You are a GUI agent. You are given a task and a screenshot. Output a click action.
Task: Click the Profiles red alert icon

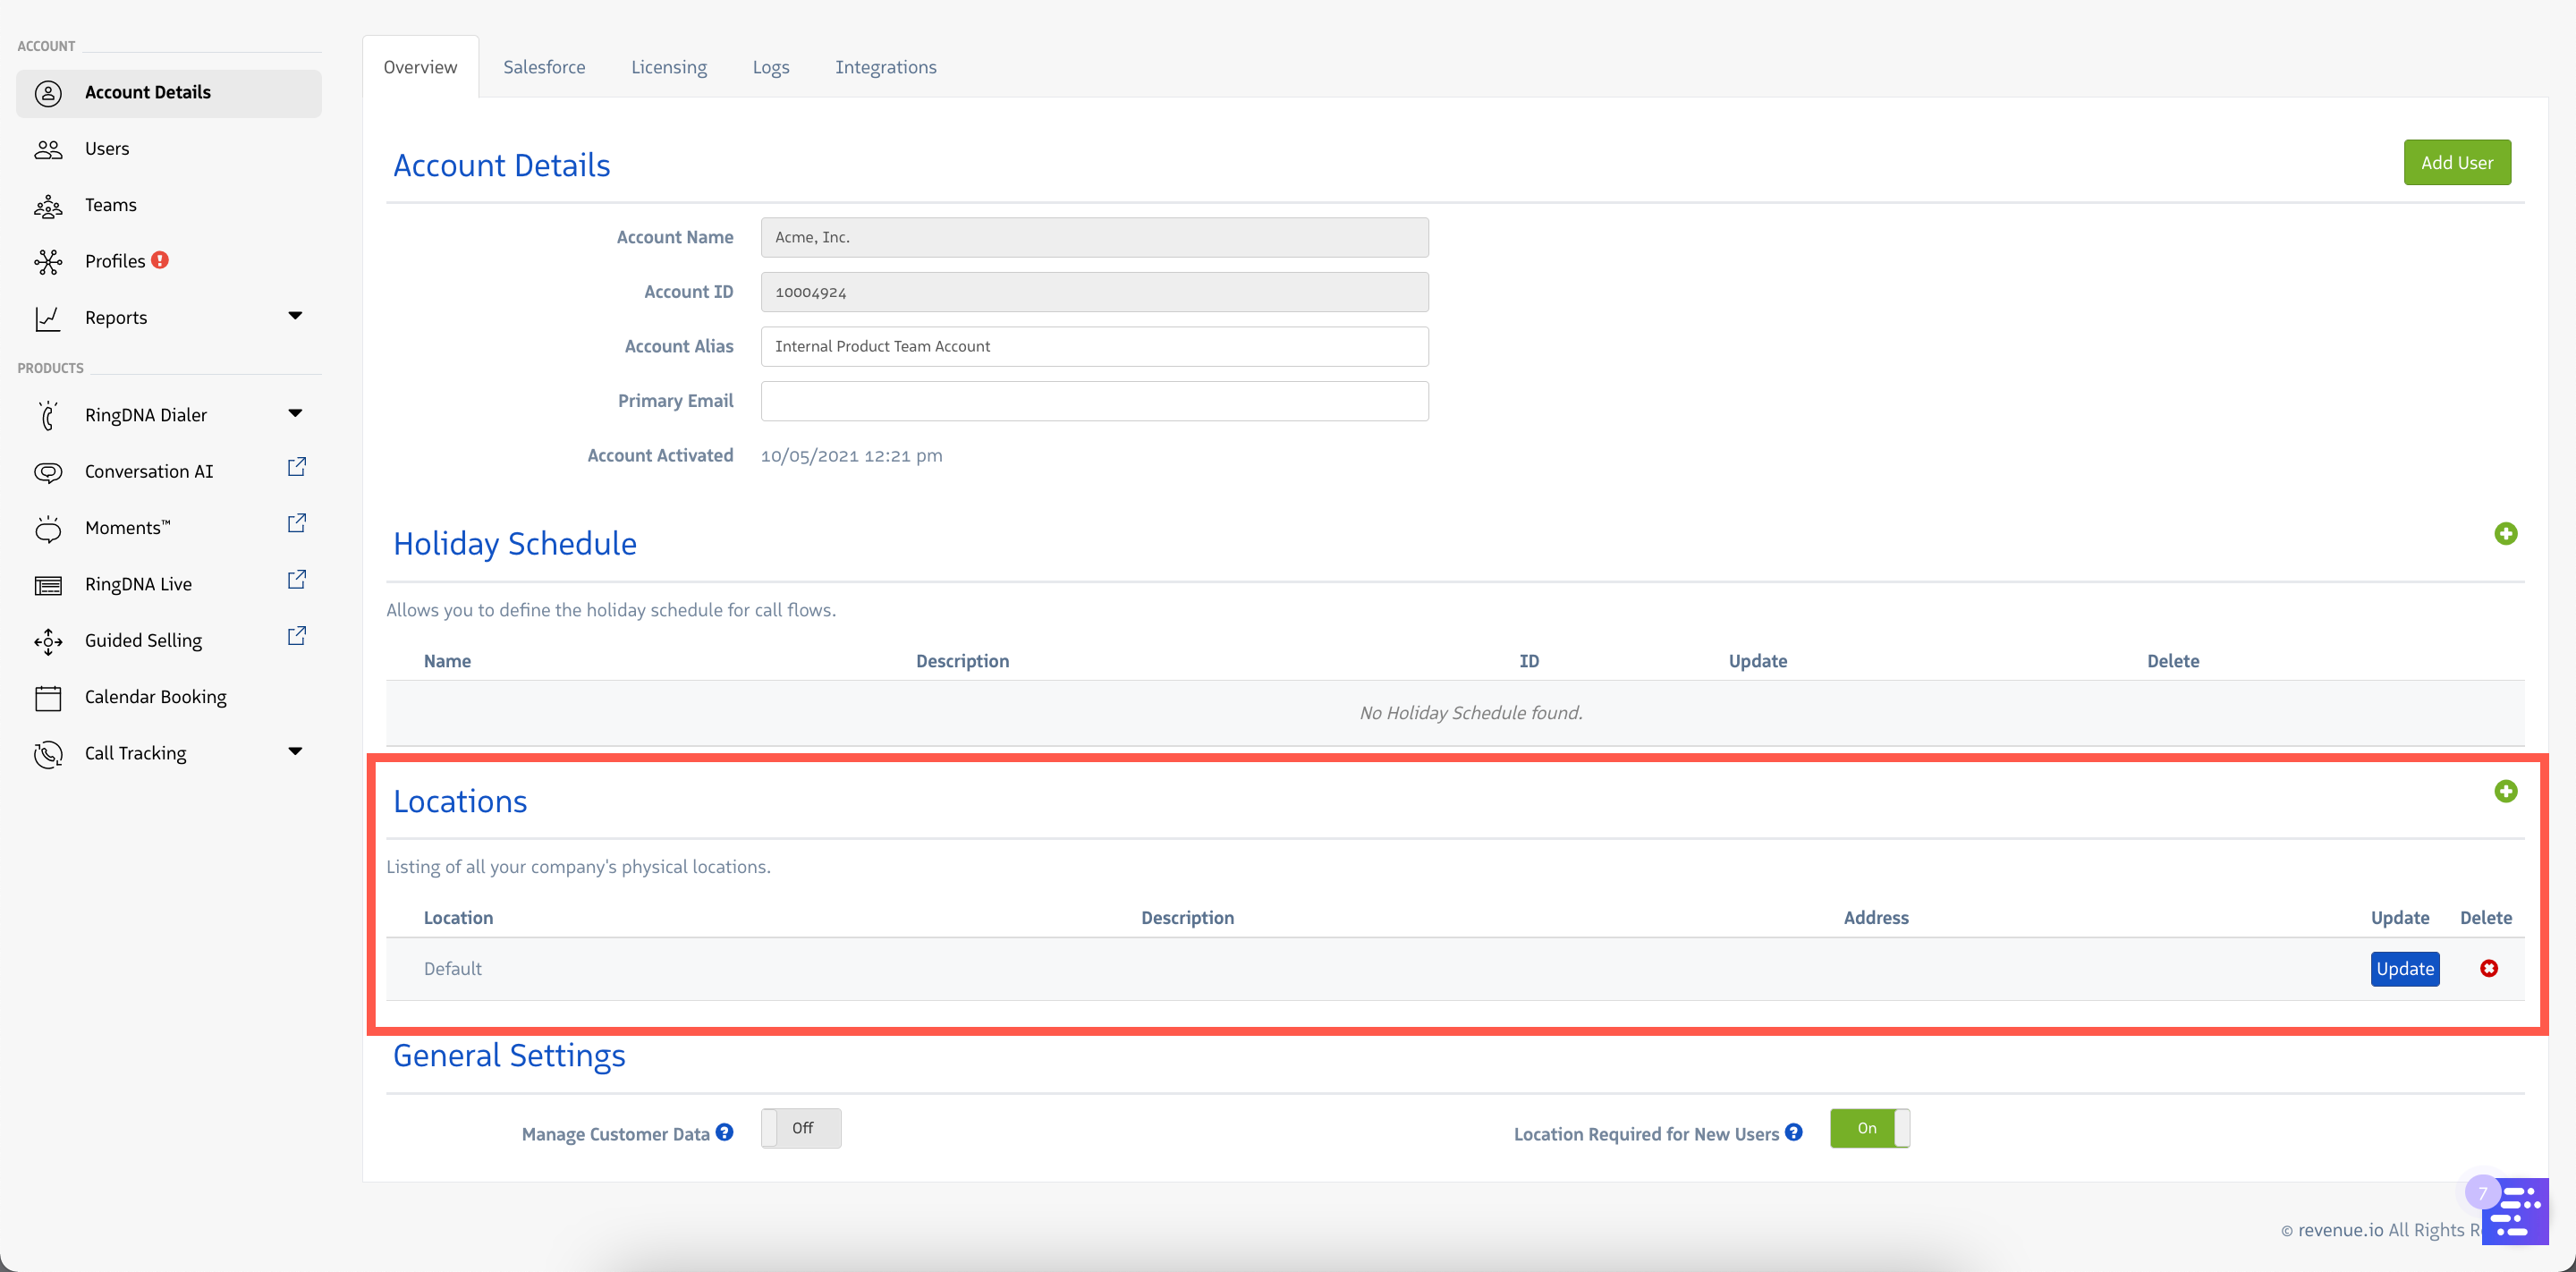point(160,260)
